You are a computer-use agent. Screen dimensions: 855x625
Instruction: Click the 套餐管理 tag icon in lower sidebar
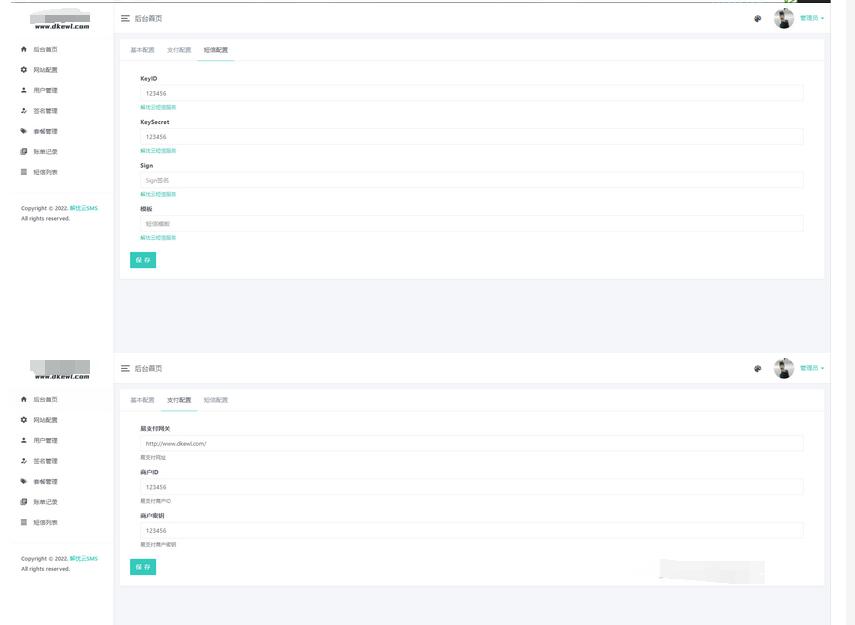point(24,481)
